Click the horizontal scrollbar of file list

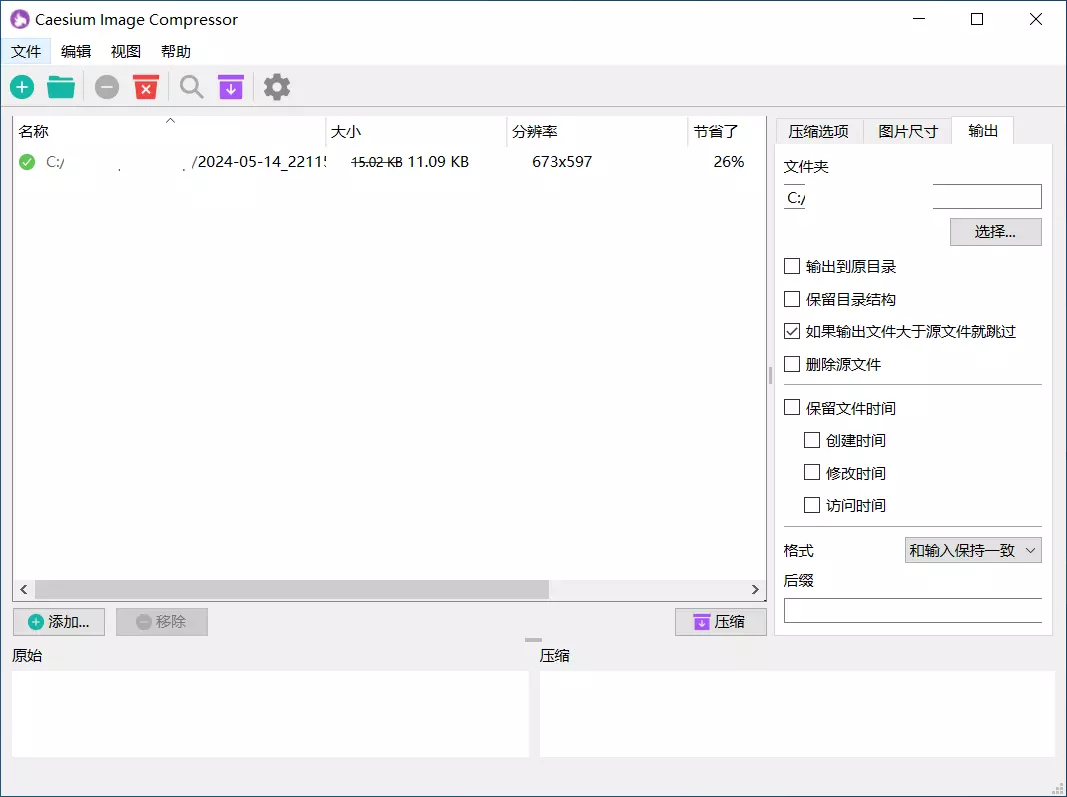pyautogui.click(x=292, y=590)
